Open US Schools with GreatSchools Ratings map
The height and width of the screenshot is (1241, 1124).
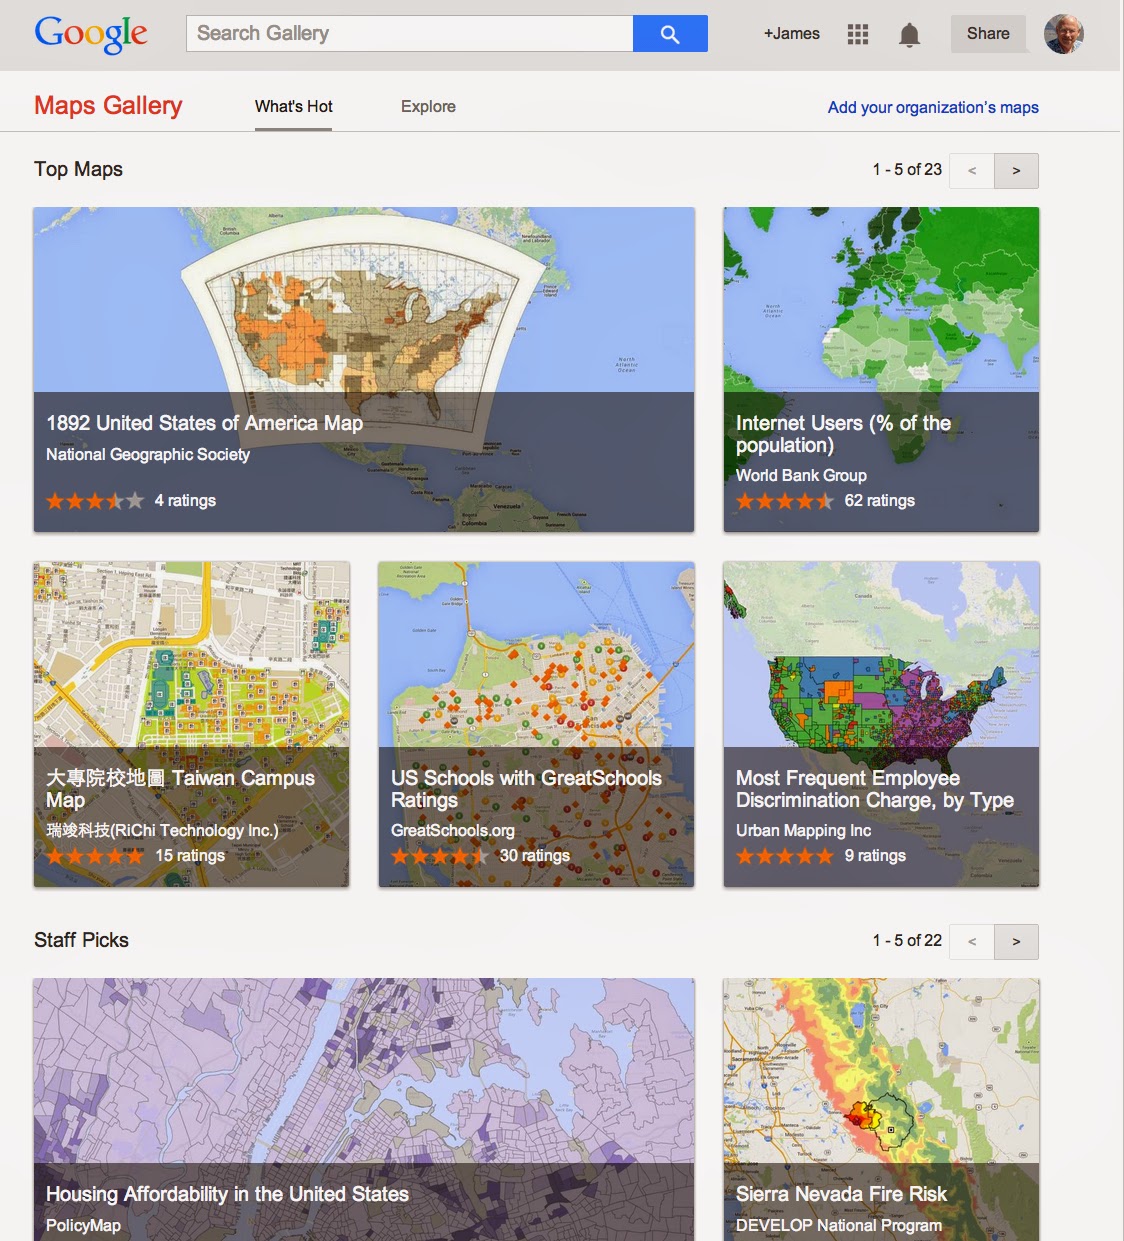[x=536, y=724]
